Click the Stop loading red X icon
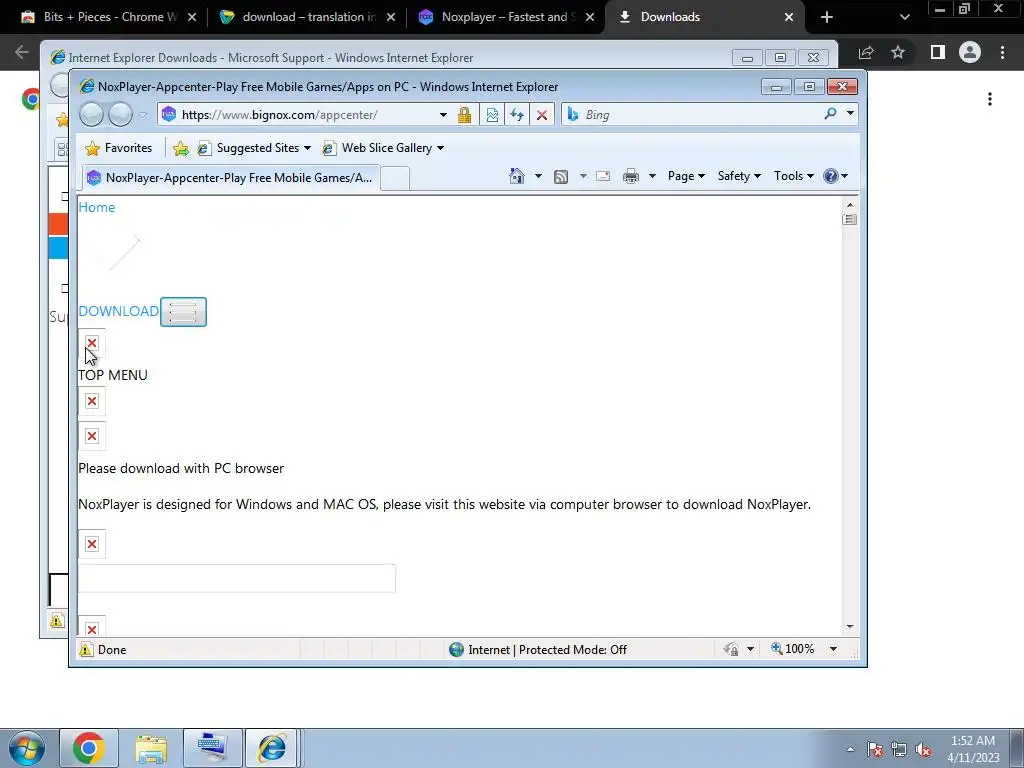Image resolution: width=1024 pixels, height=768 pixels. 542,115
